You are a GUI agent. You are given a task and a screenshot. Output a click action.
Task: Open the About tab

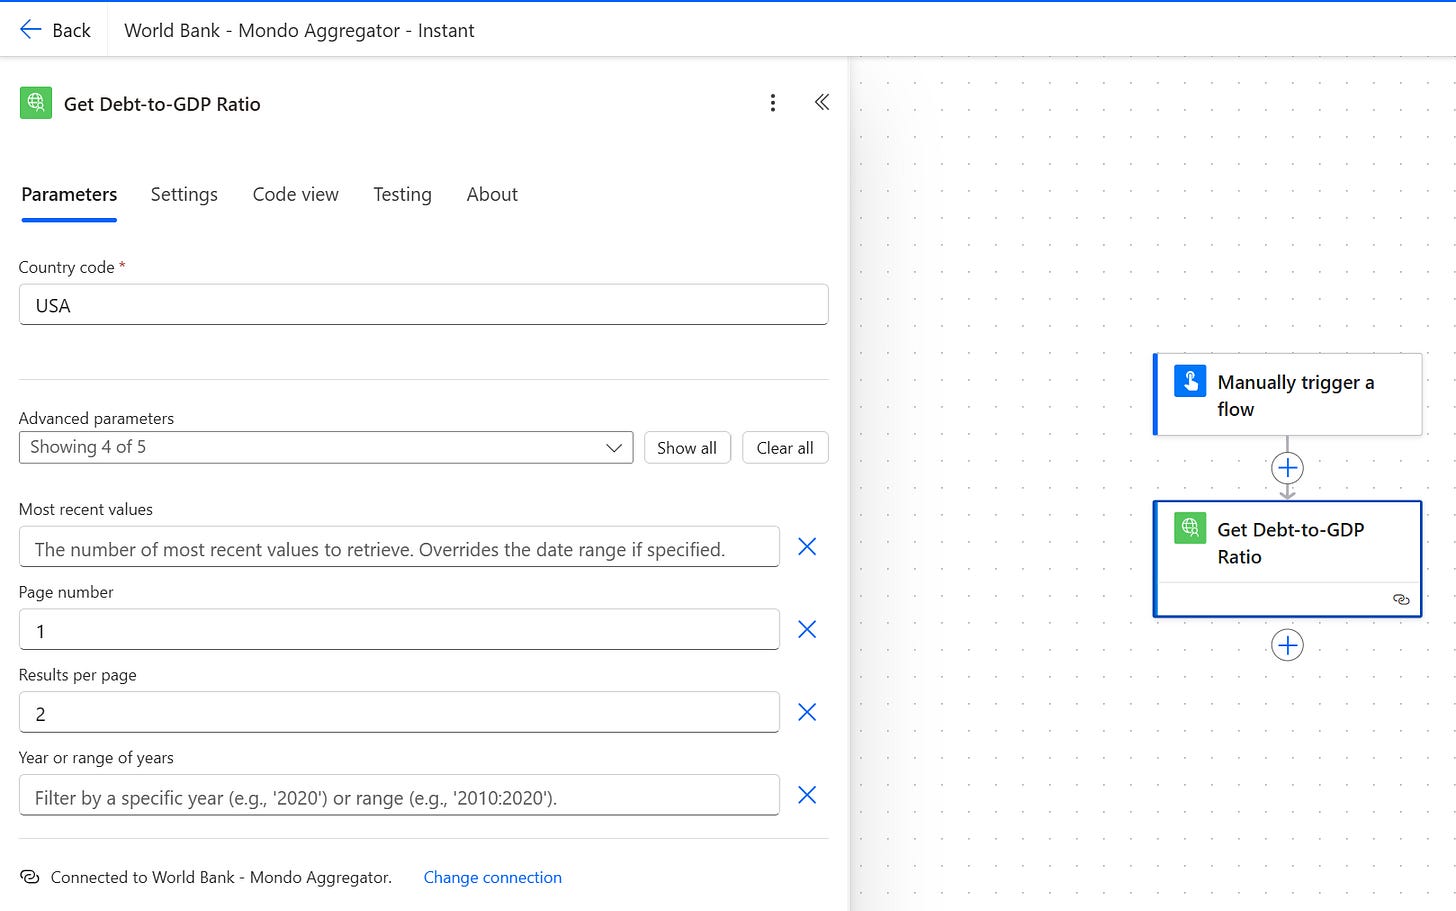pyautogui.click(x=492, y=195)
